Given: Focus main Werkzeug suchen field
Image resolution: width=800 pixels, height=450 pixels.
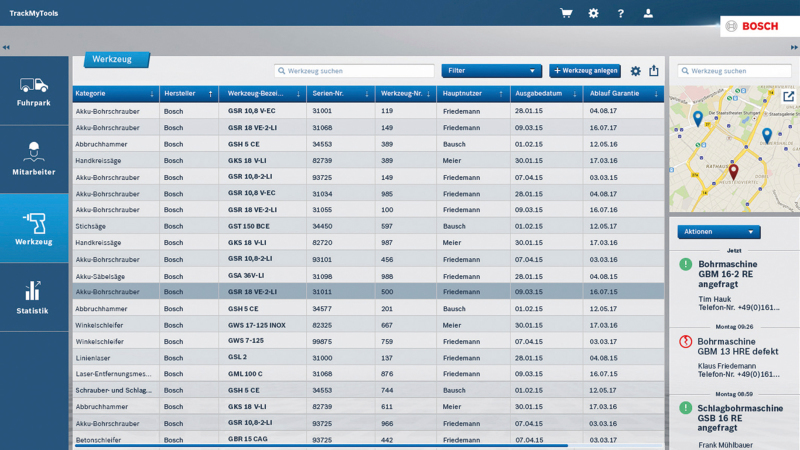Looking at the screenshot, I should (354, 71).
